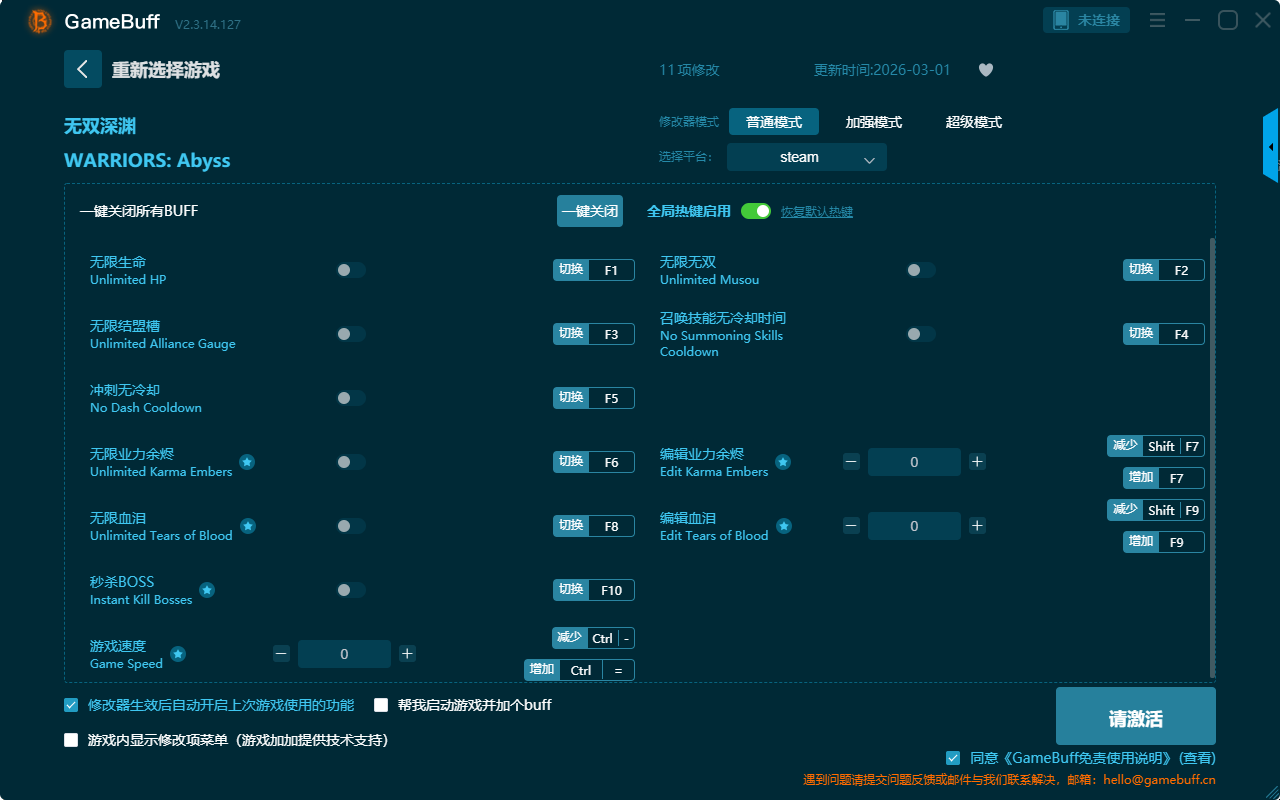Select 超级模式 super mode tab

973,122
